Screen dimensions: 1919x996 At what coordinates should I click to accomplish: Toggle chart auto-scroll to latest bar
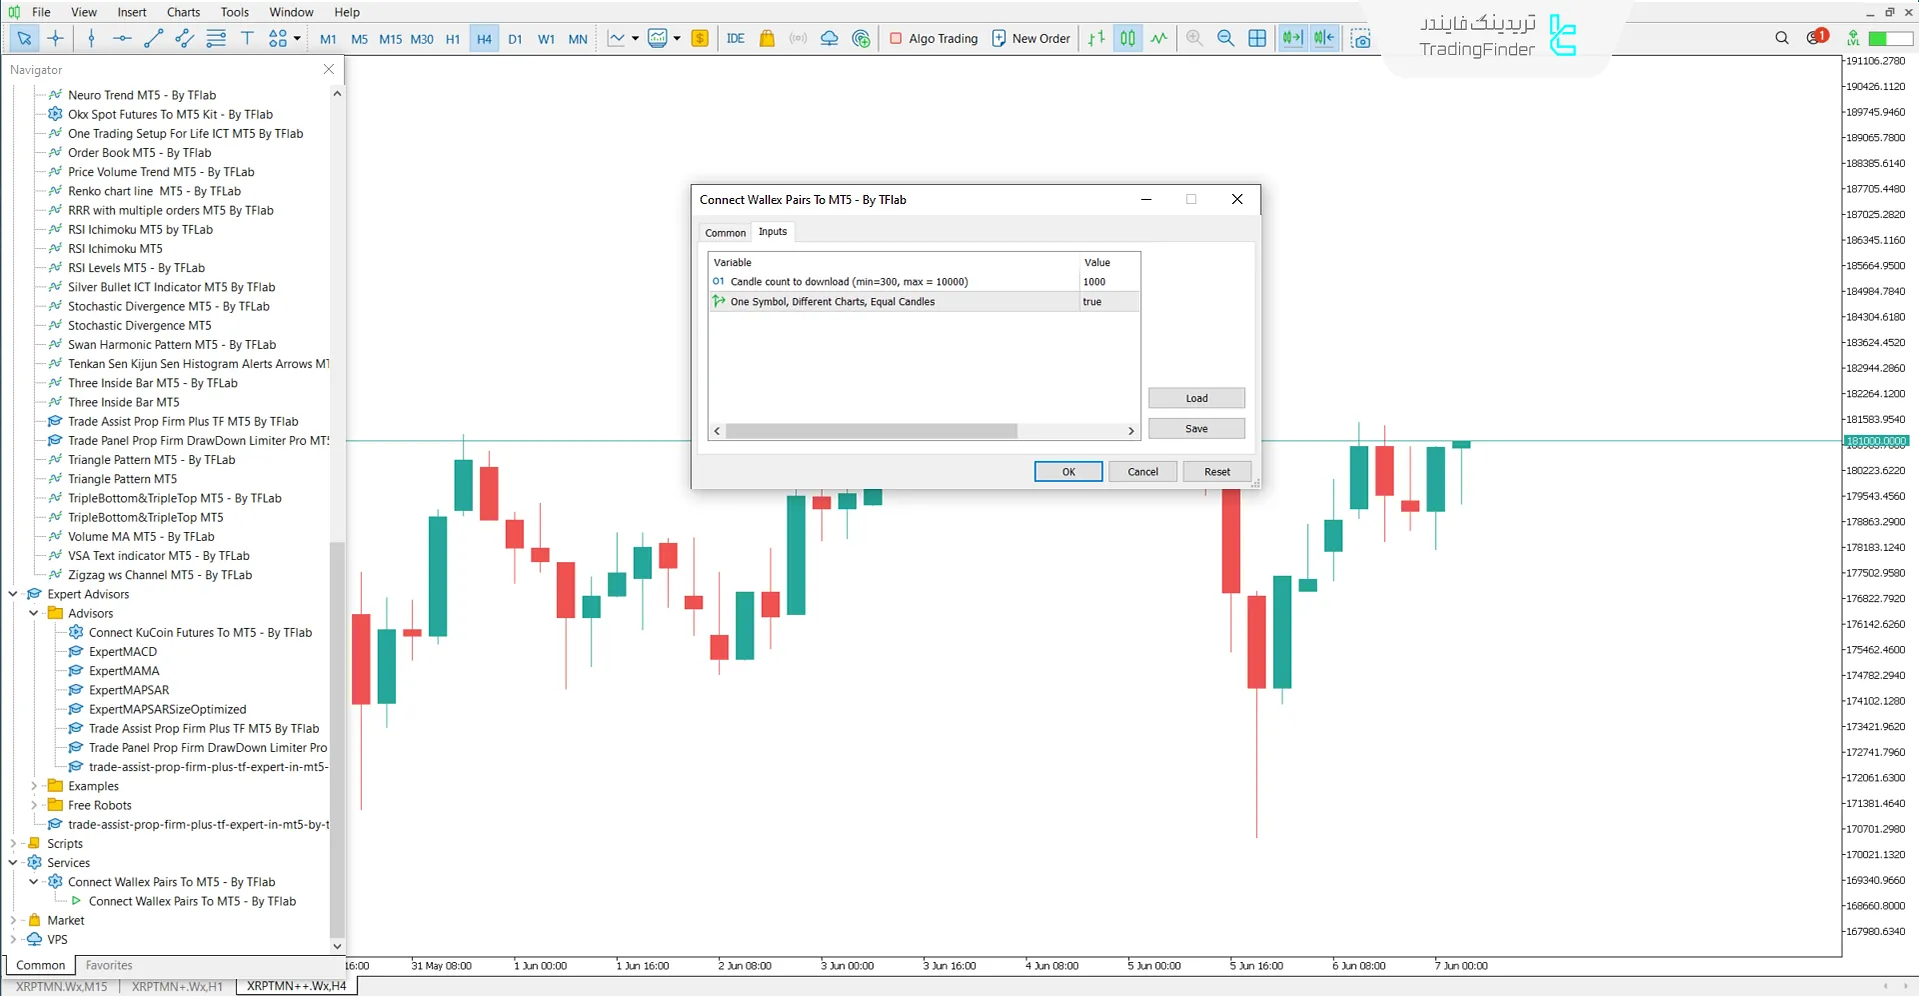[1292, 38]
